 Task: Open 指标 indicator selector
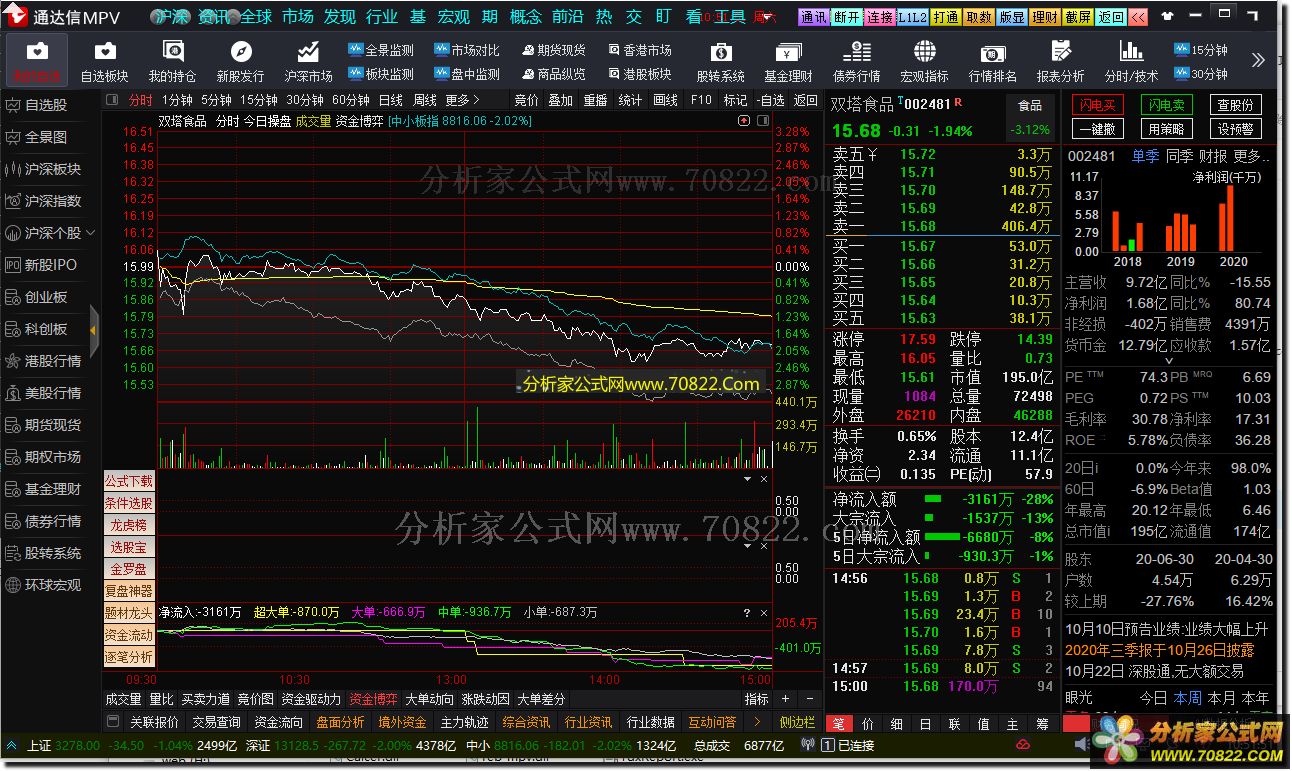(757, 699)
